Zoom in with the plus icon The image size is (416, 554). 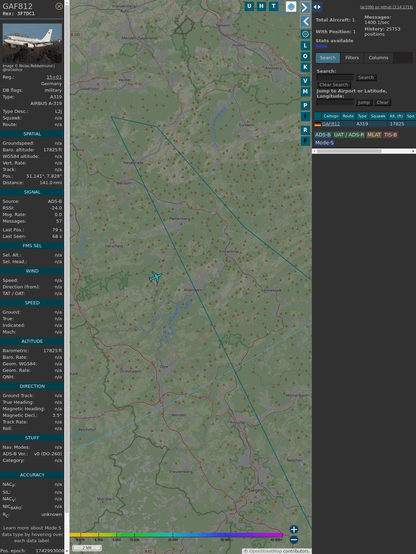click(x=294, y=529)
